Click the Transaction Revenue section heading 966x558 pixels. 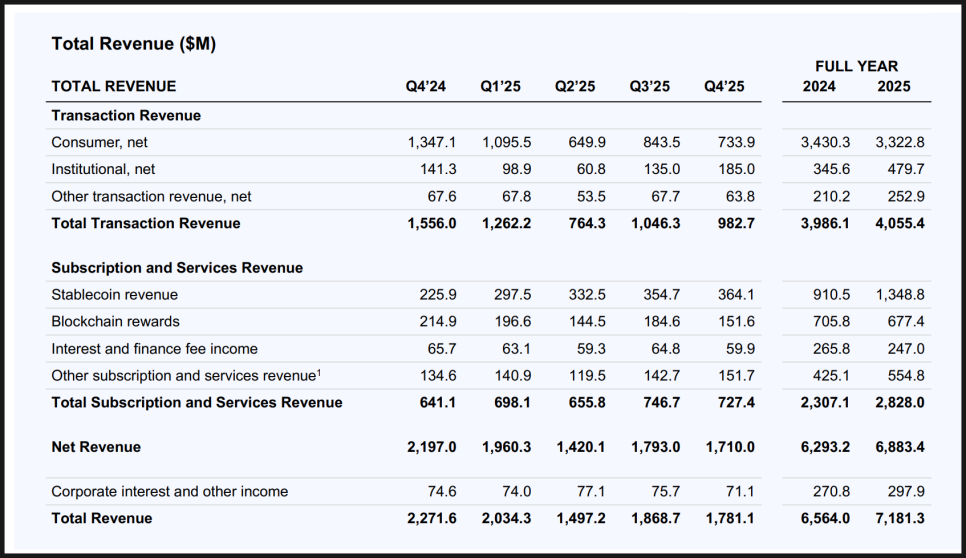click(x=126, y=116)
